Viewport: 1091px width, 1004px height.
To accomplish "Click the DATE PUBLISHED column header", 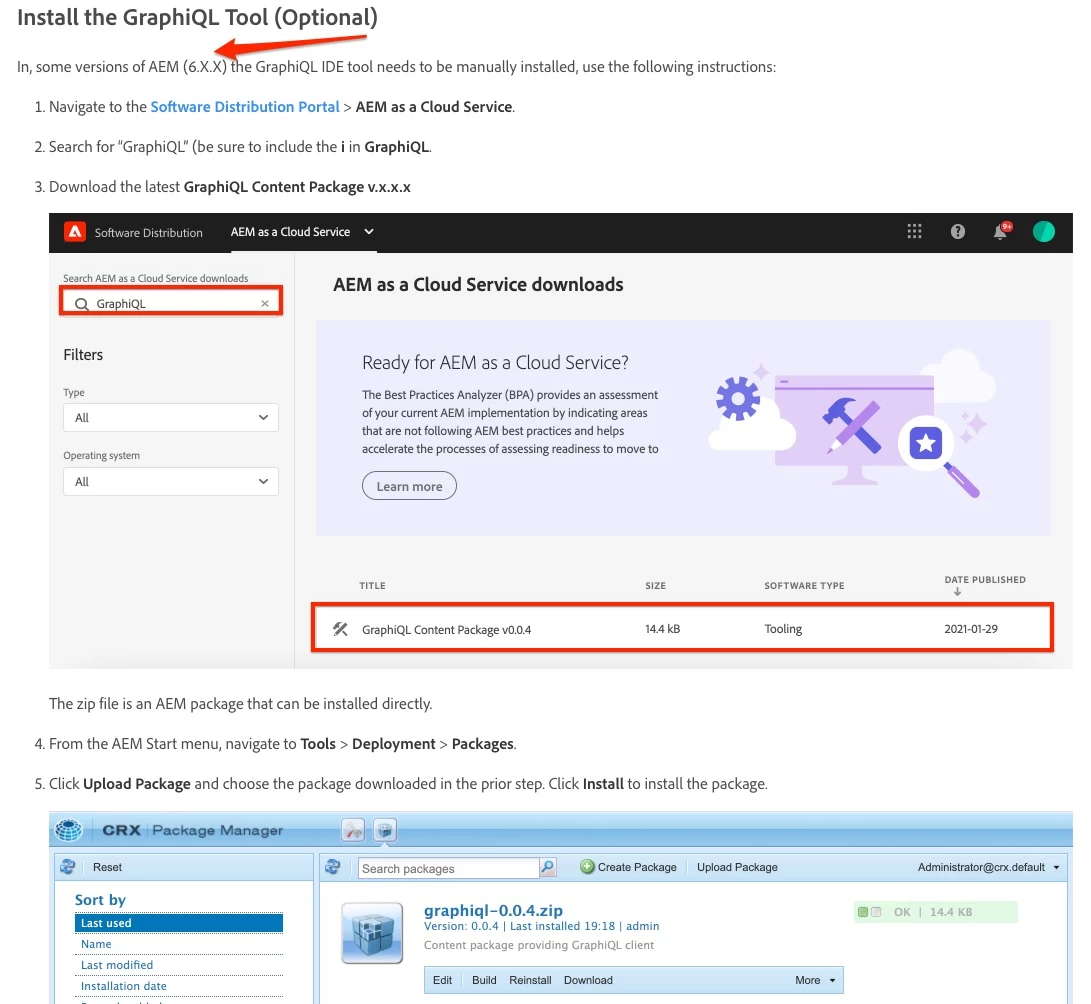I will coord(985,580).
